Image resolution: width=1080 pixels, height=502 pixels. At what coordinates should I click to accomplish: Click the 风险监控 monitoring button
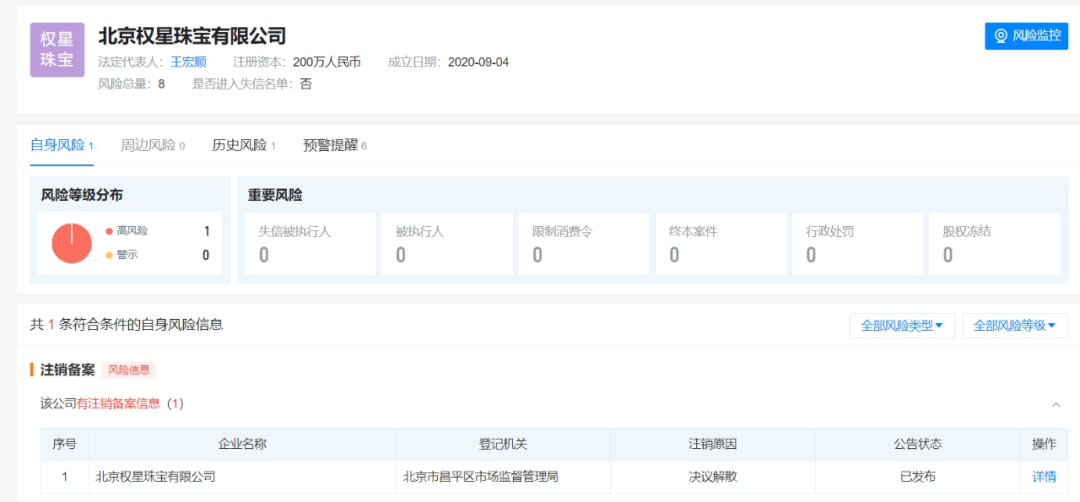(1026, 36)
